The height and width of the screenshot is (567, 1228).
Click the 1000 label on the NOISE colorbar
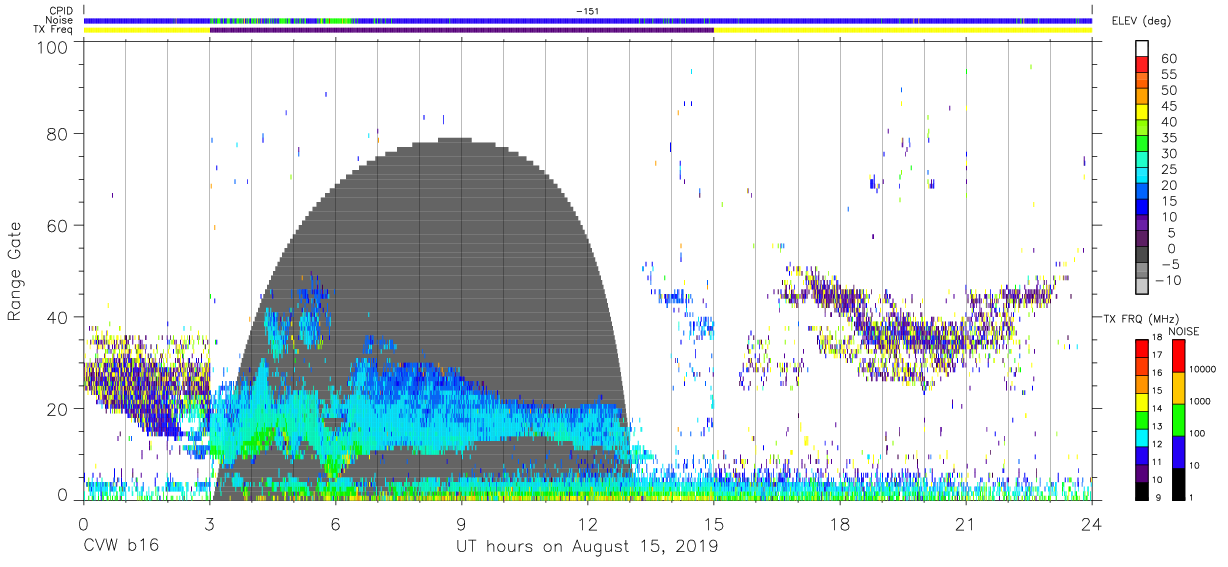[x=1202, y=401]
